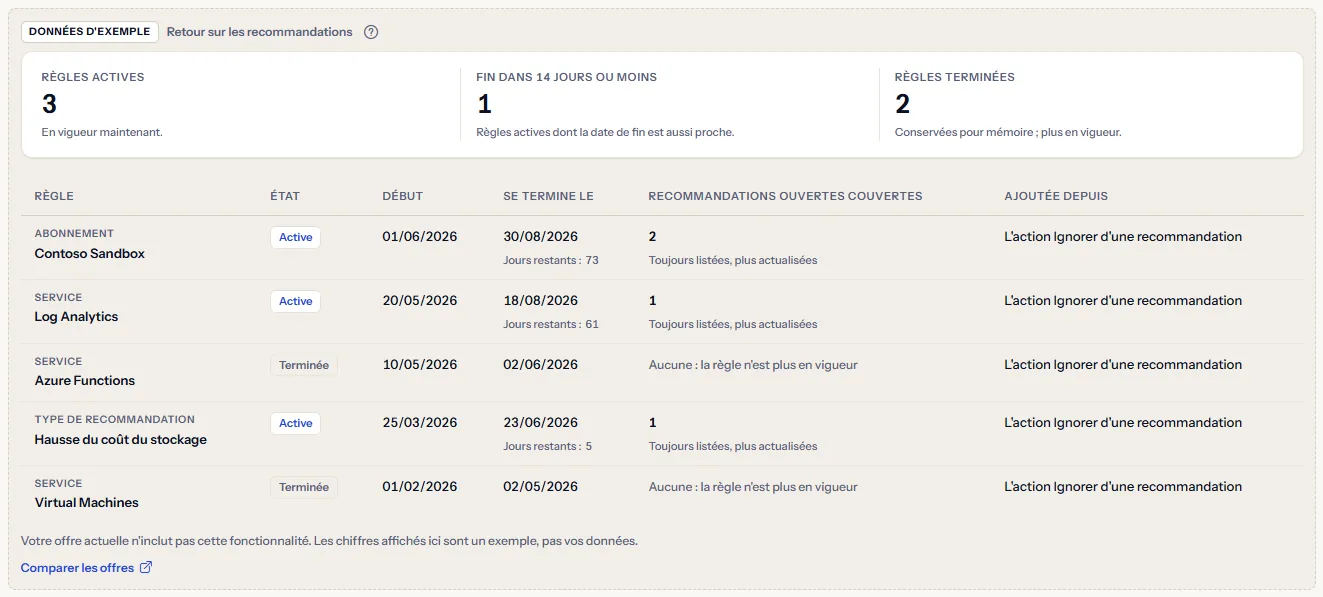The width and height of the screenshot is (1323, 597).
Task: Click the État column header
Action: click(285, 196)
